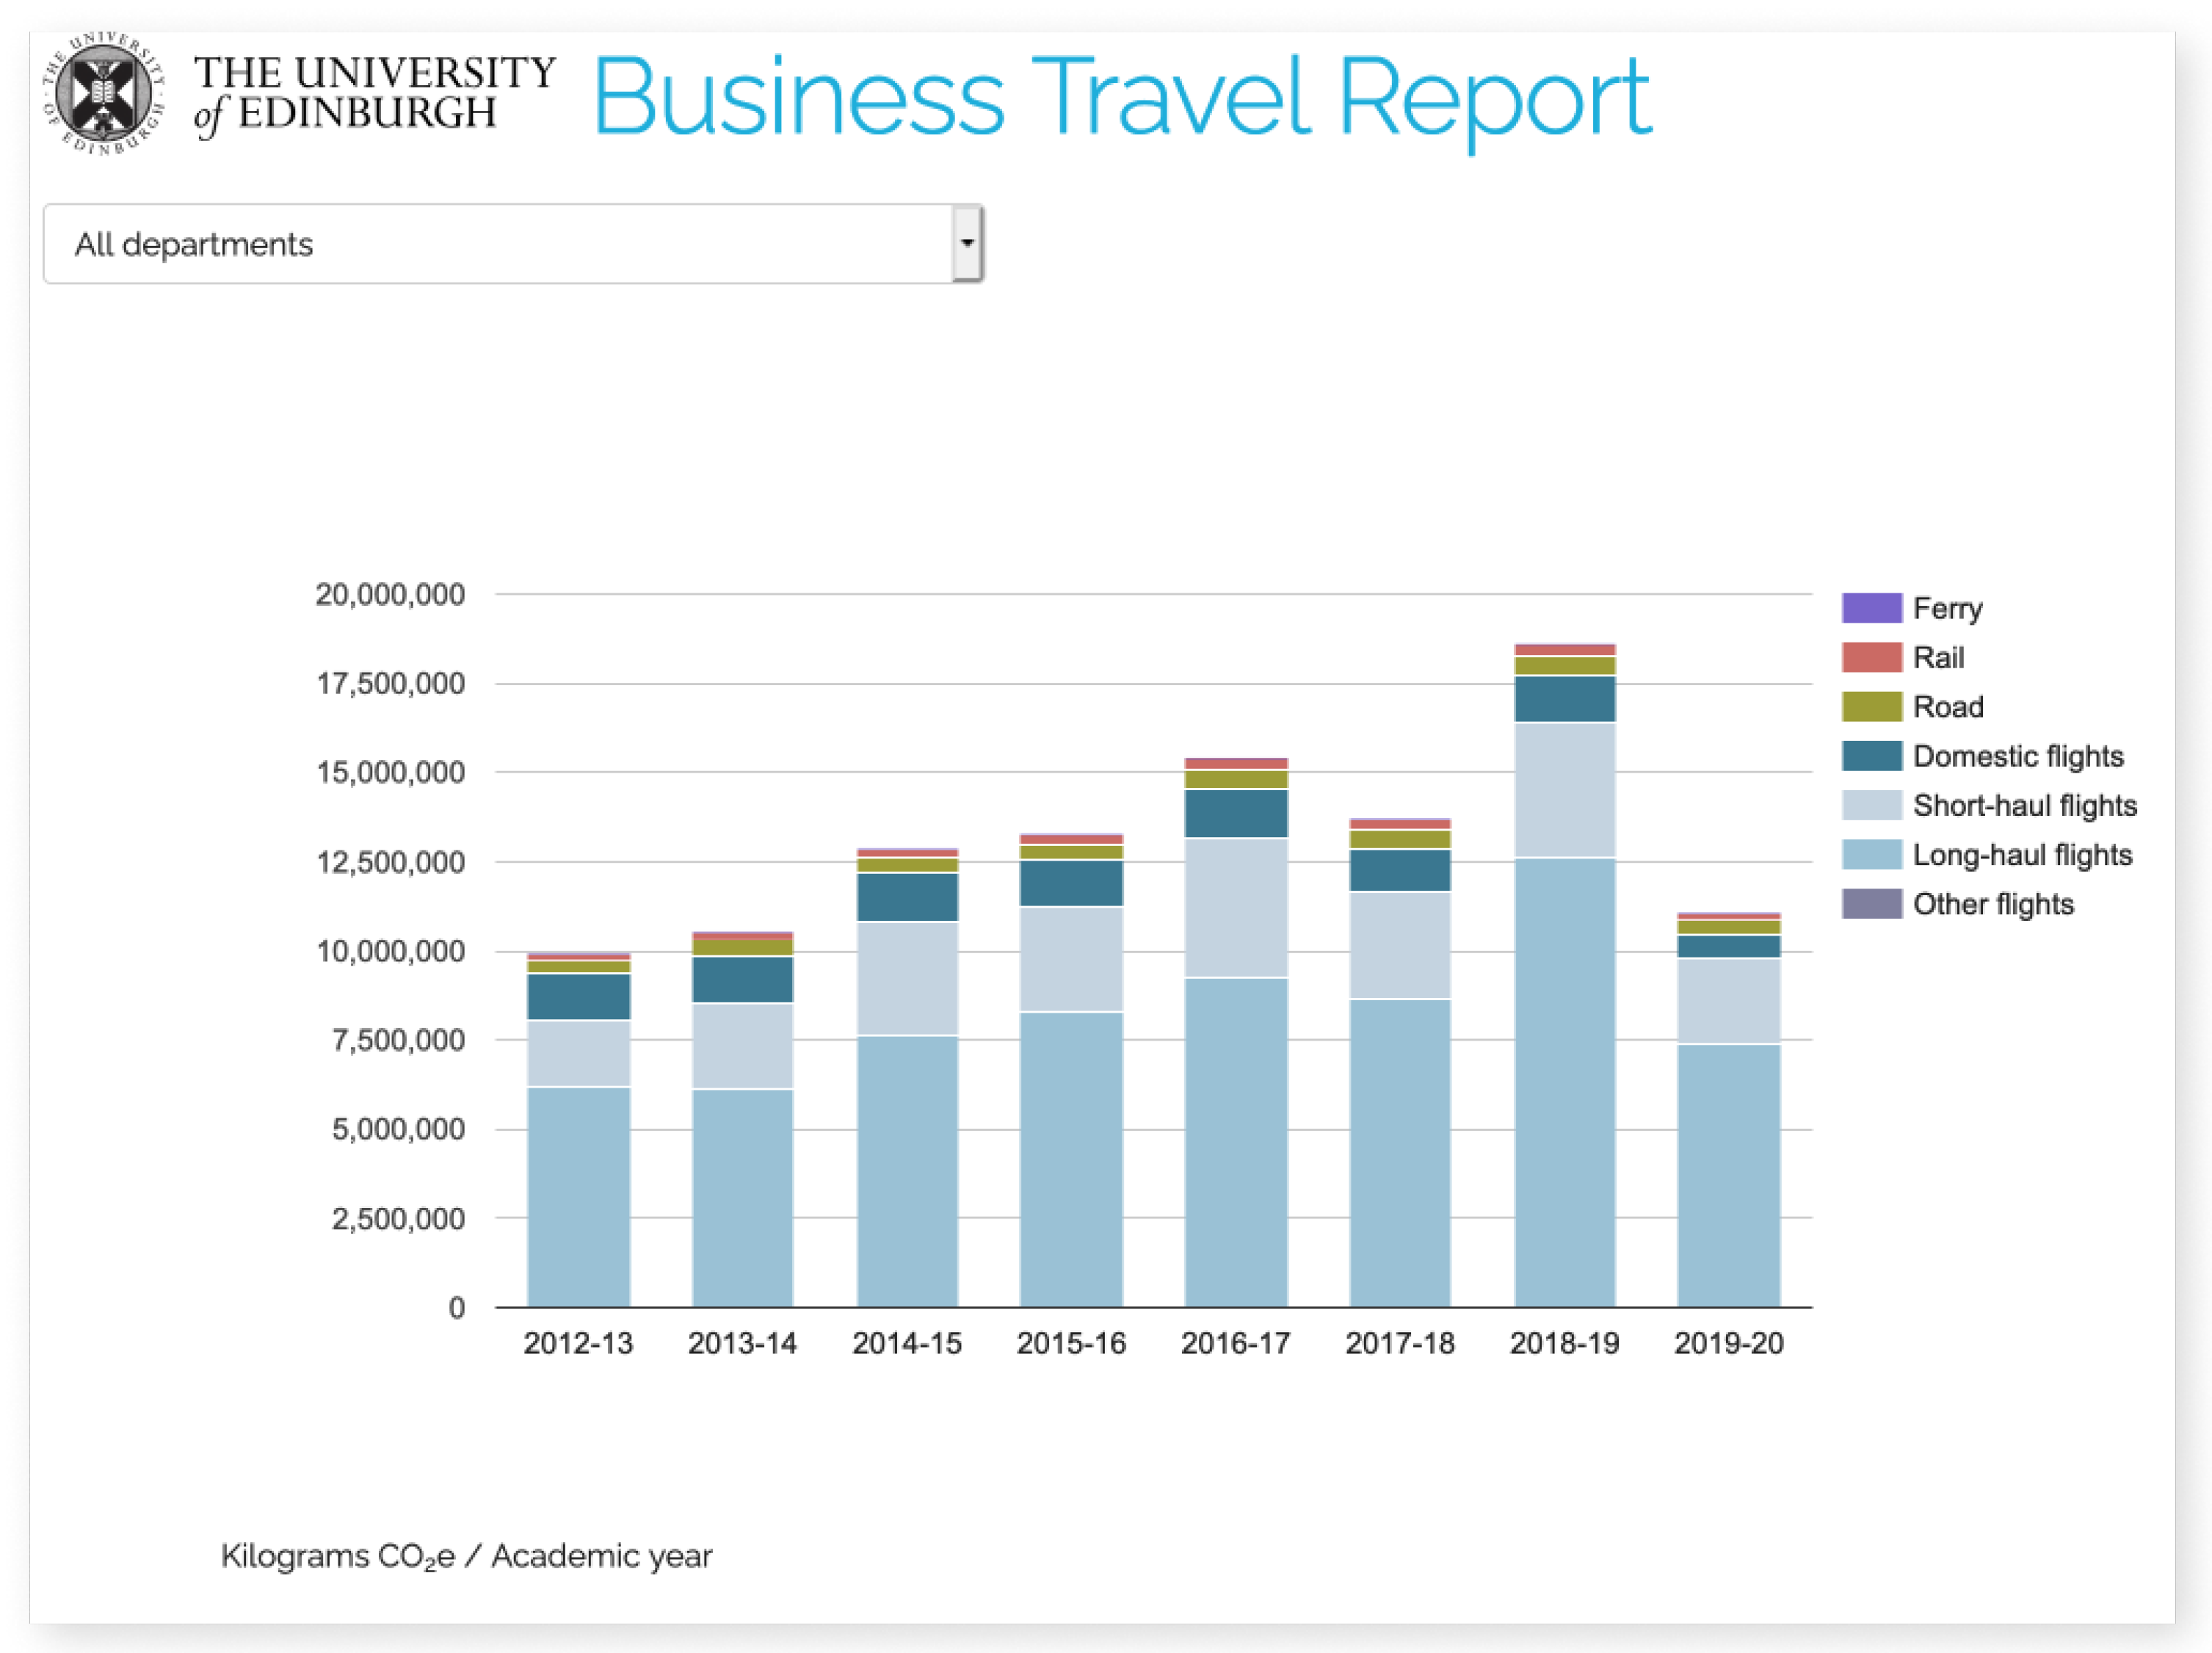Click the 2016-17 short-haul flights bar segment
This screenshot has height=1653, width=2212.
[1236, 907]
